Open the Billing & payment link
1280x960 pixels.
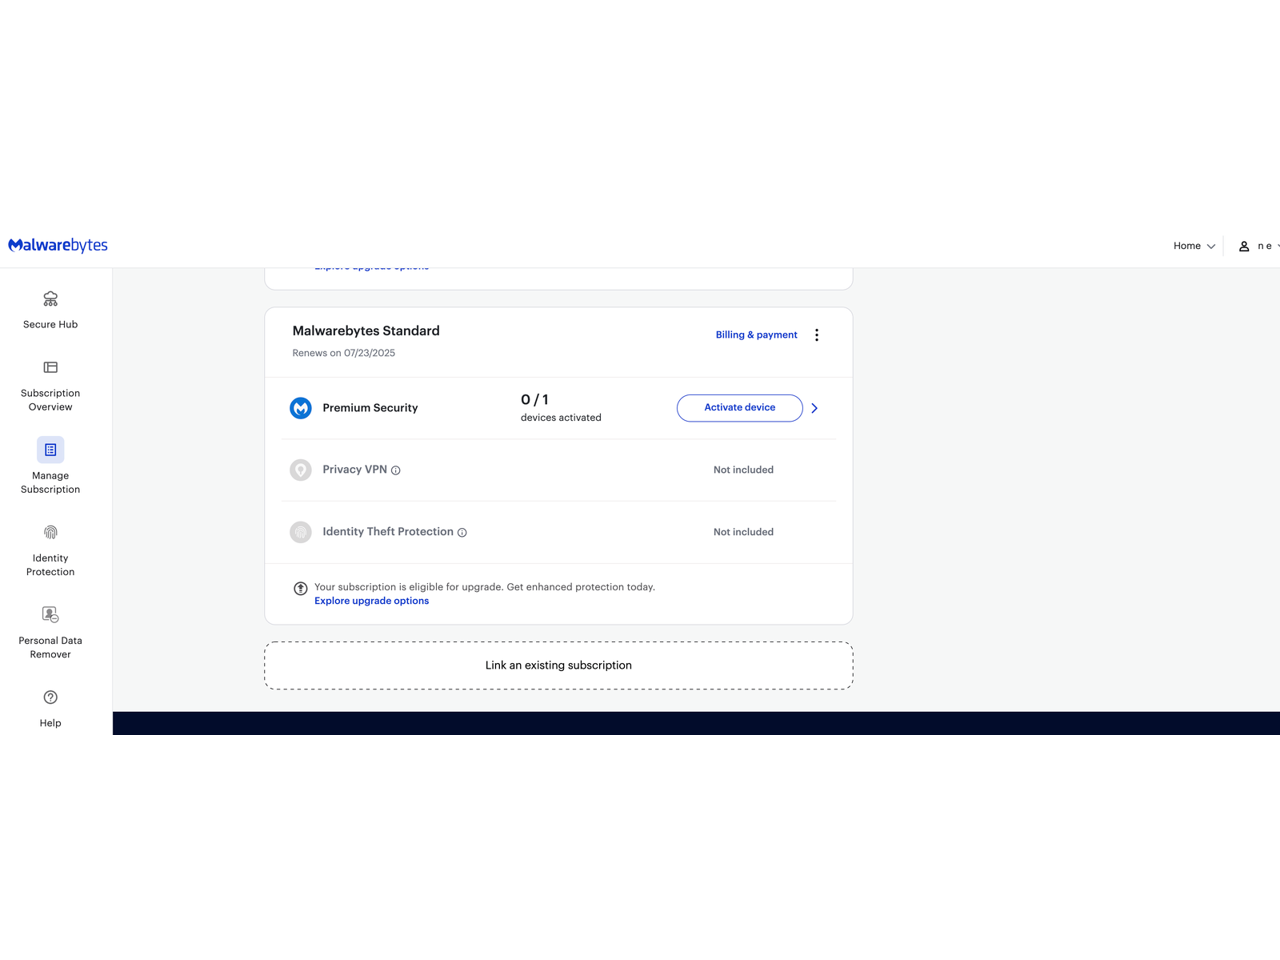click(x=756, y=335)
